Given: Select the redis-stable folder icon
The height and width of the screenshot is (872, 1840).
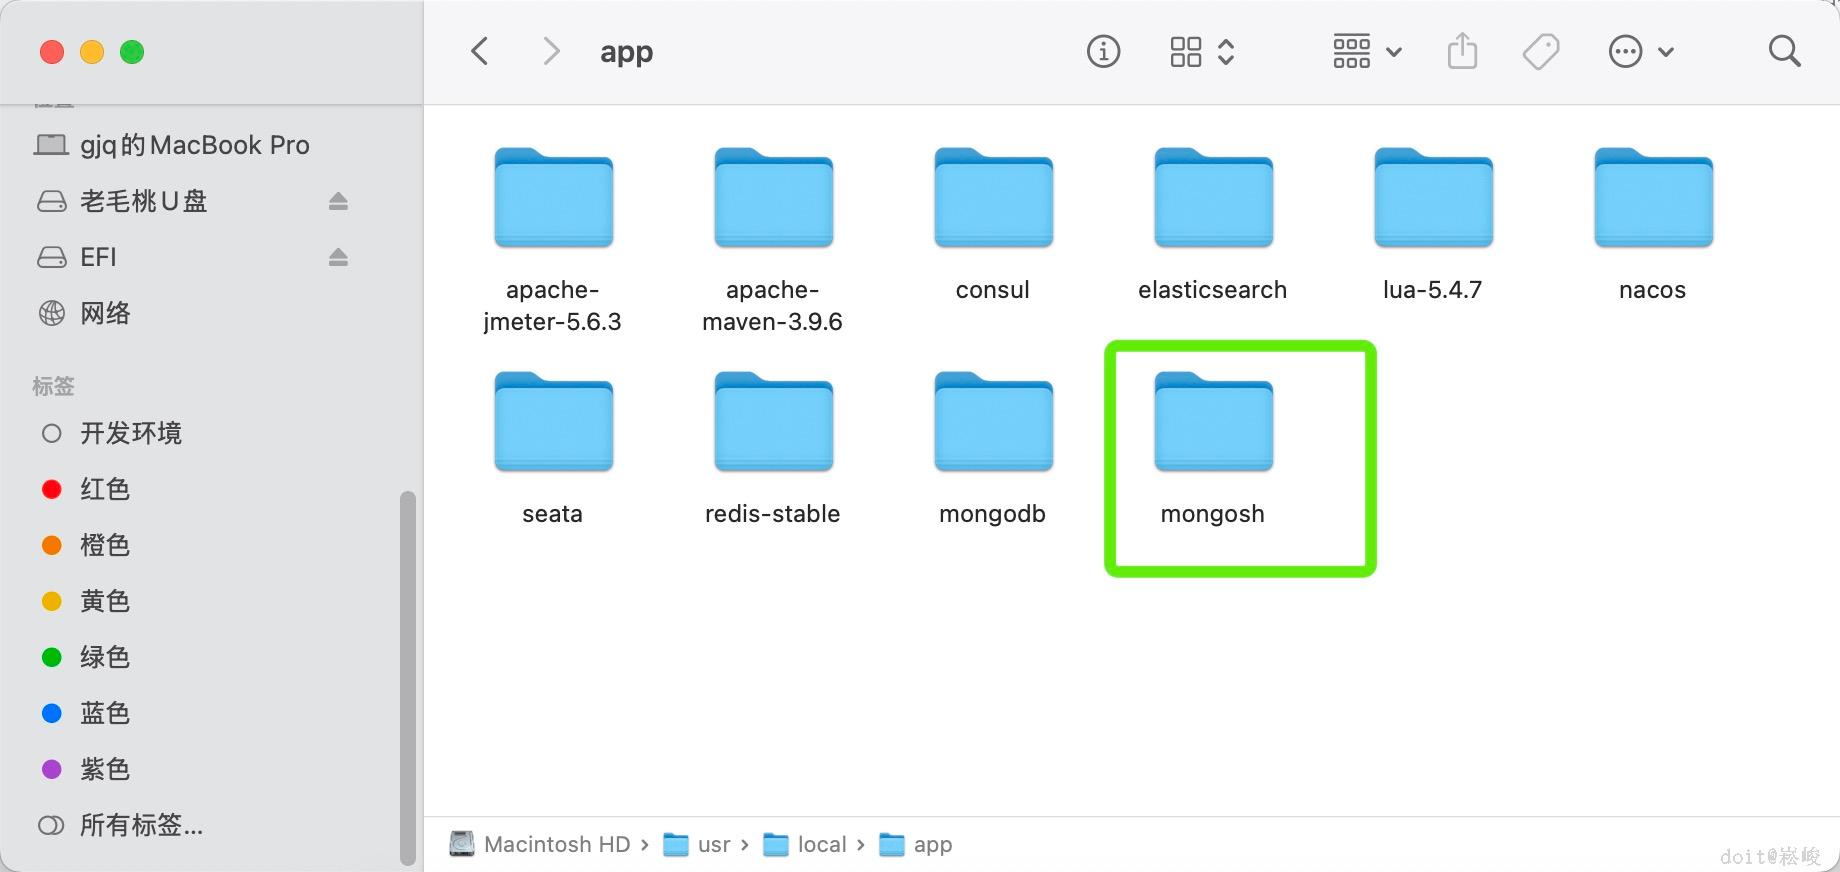Looking at the screenshot, I should pos(773,422).
